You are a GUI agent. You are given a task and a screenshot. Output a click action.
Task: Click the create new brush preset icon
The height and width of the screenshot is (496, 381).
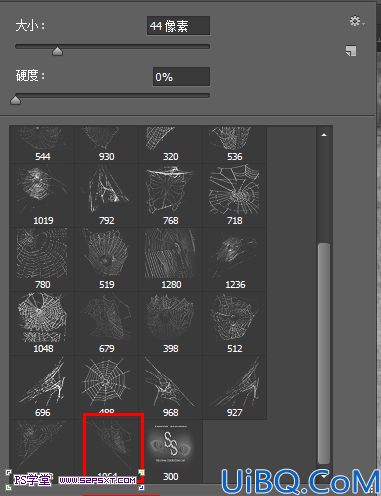(x=351, y=51)
